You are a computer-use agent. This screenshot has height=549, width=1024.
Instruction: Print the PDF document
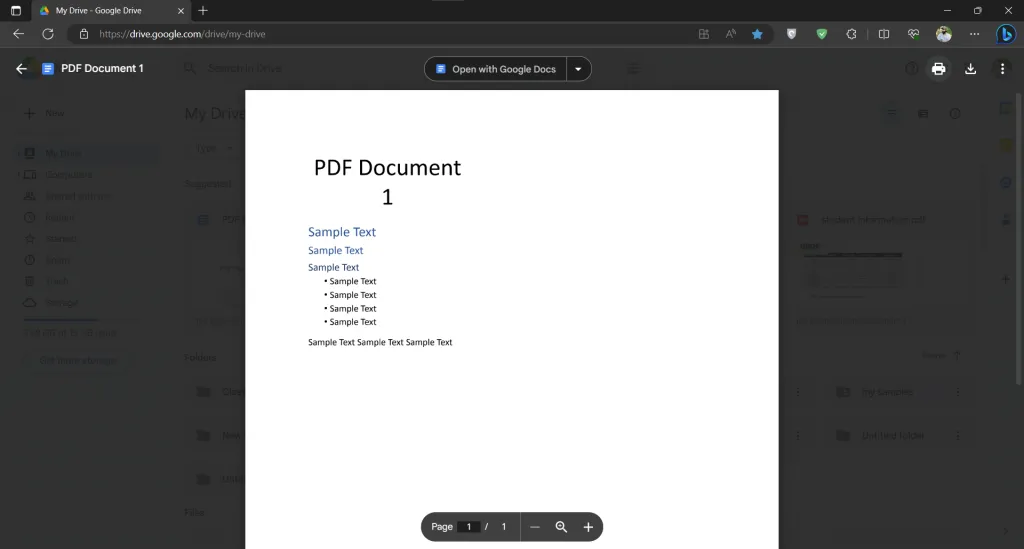(938, 69)
